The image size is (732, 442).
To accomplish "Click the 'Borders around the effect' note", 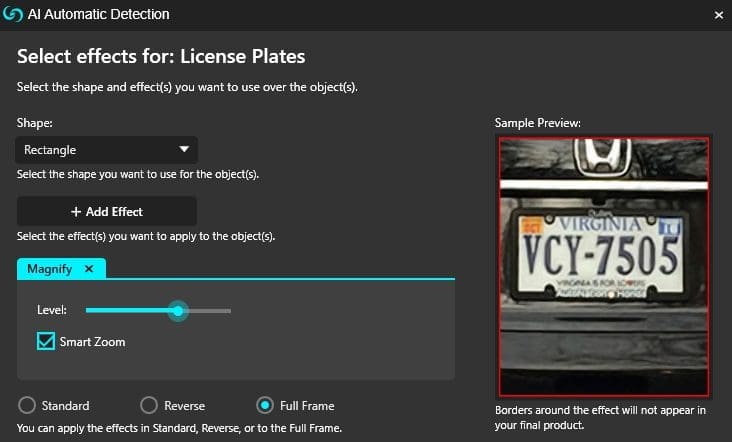I will click(600, 417).
